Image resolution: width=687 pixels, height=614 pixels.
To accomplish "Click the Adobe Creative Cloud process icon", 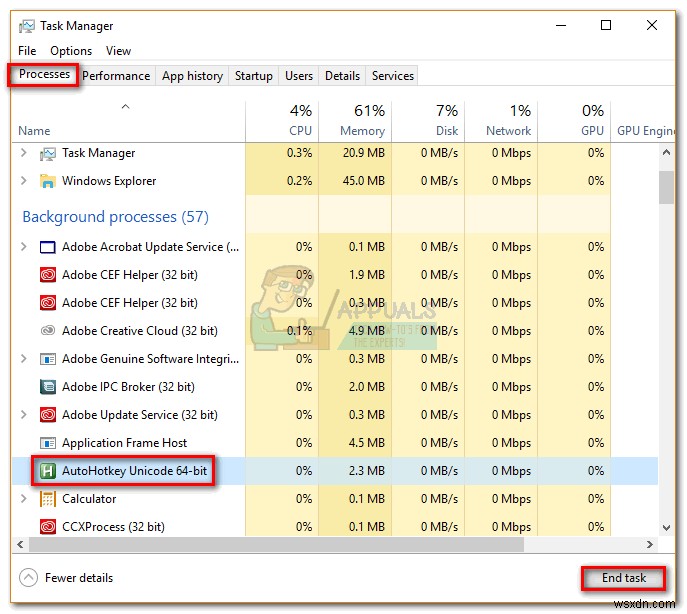I will [48, 331].
